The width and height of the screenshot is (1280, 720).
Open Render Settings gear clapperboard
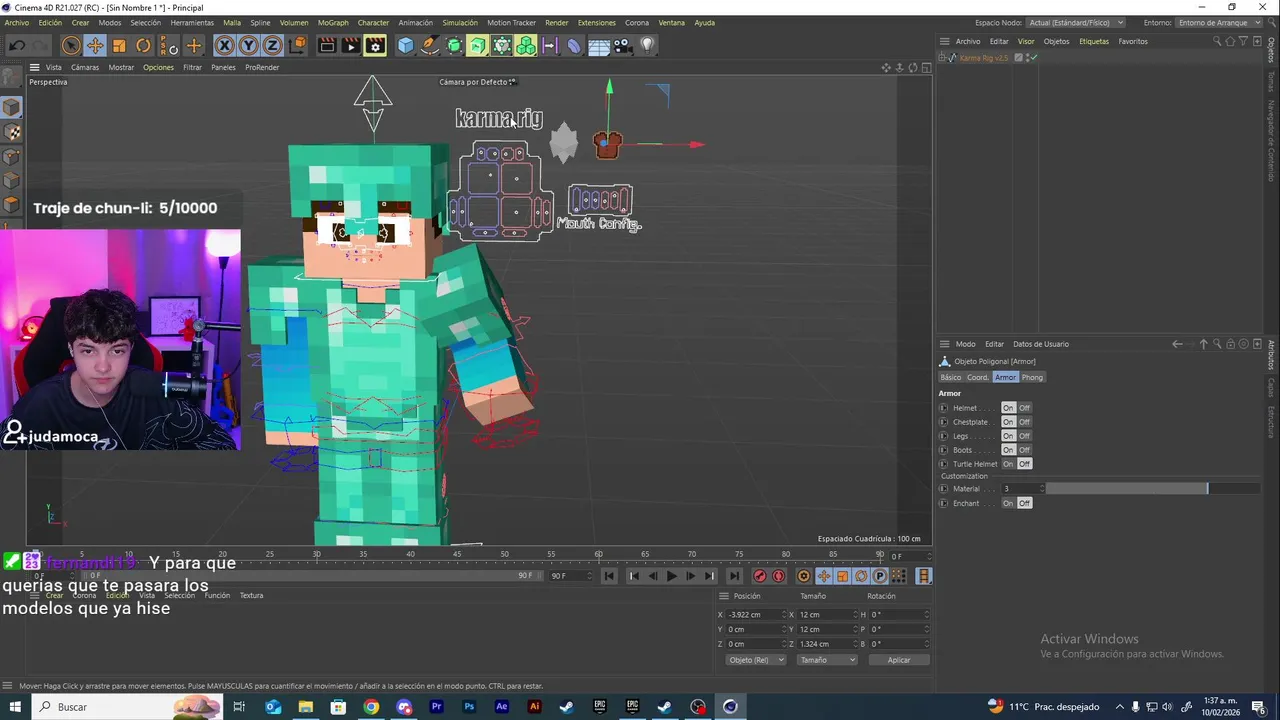375,45
